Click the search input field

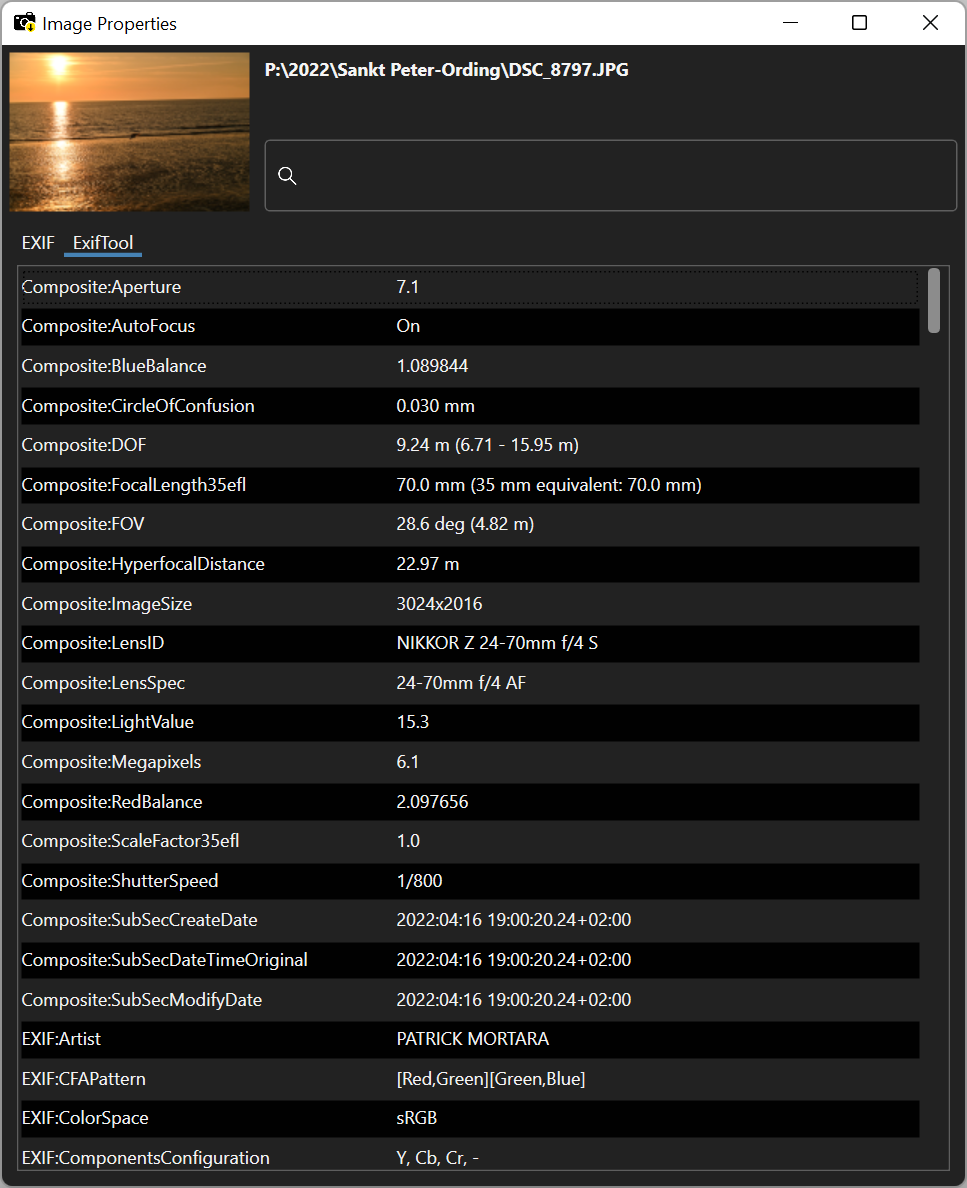(x=610, y=176)
